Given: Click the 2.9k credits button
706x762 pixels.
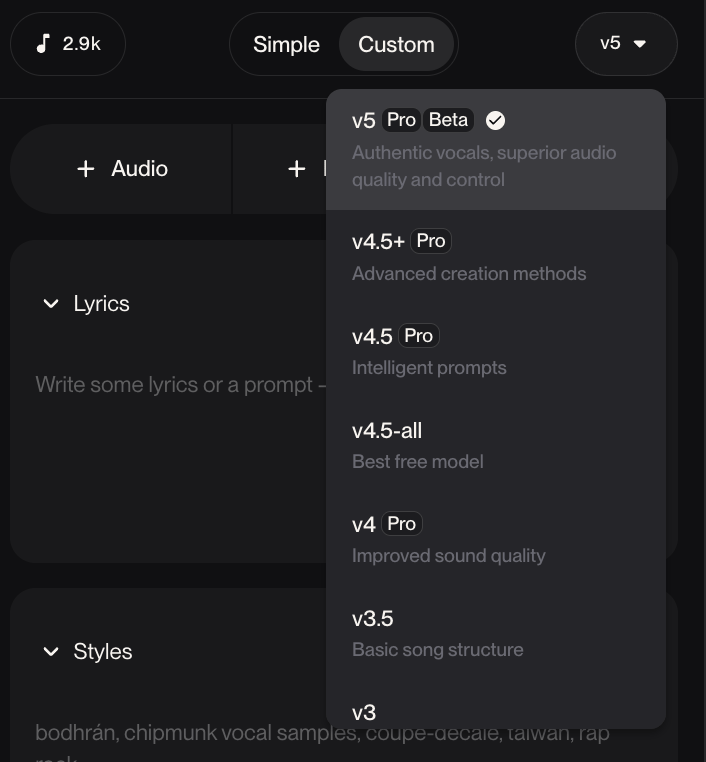Looking at the screenshot, I should [68, 44].
